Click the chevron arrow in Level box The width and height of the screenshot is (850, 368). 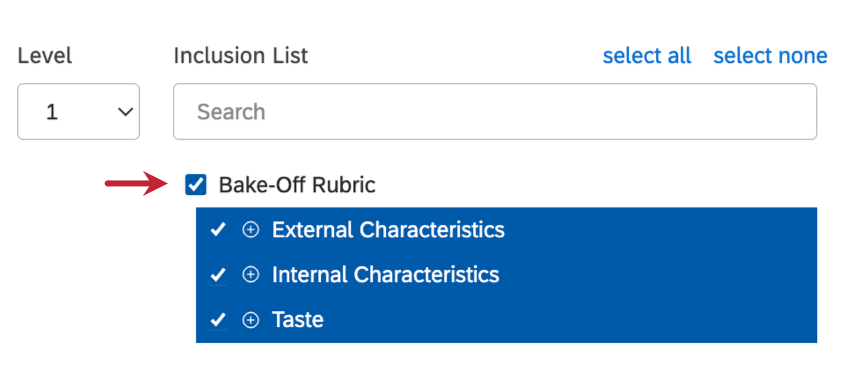125,112
